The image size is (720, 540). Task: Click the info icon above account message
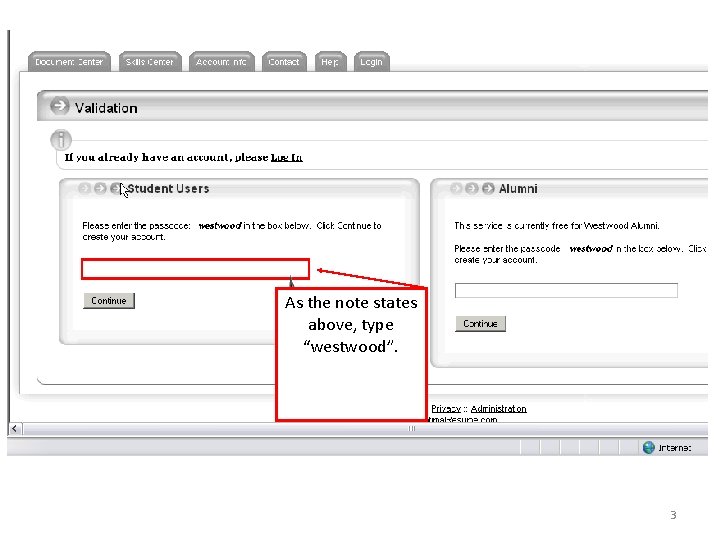pos(61,140)
